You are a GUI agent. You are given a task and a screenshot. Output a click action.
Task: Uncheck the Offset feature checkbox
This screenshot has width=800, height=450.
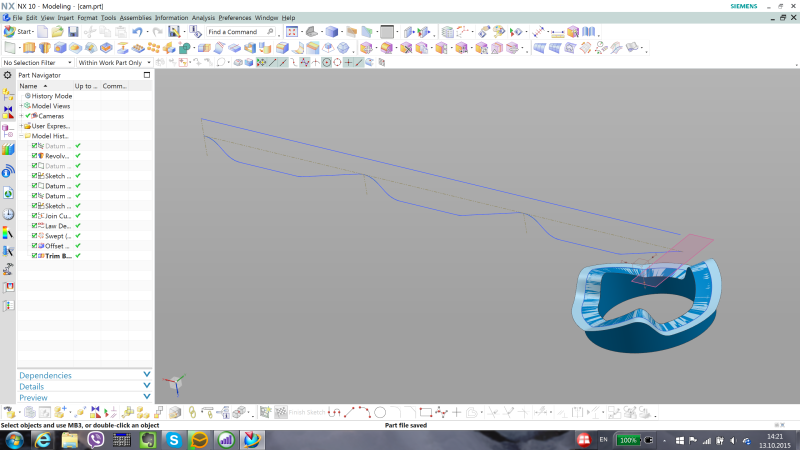click(34, 246)
